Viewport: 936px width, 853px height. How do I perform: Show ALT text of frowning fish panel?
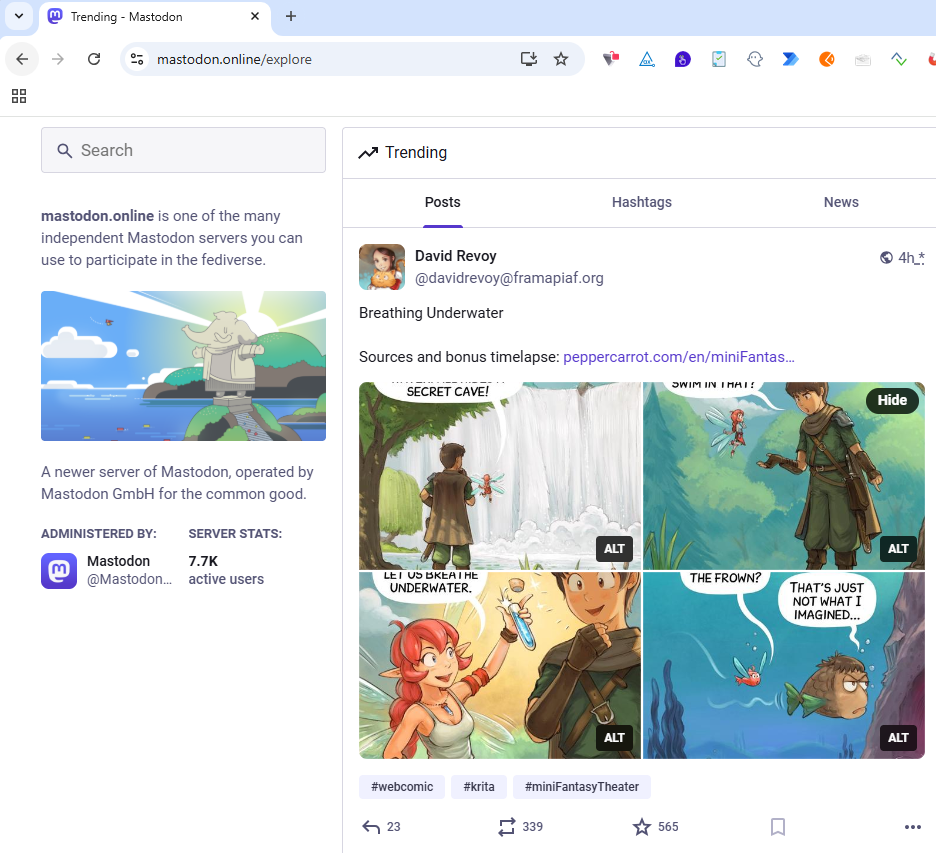[898, 738]
